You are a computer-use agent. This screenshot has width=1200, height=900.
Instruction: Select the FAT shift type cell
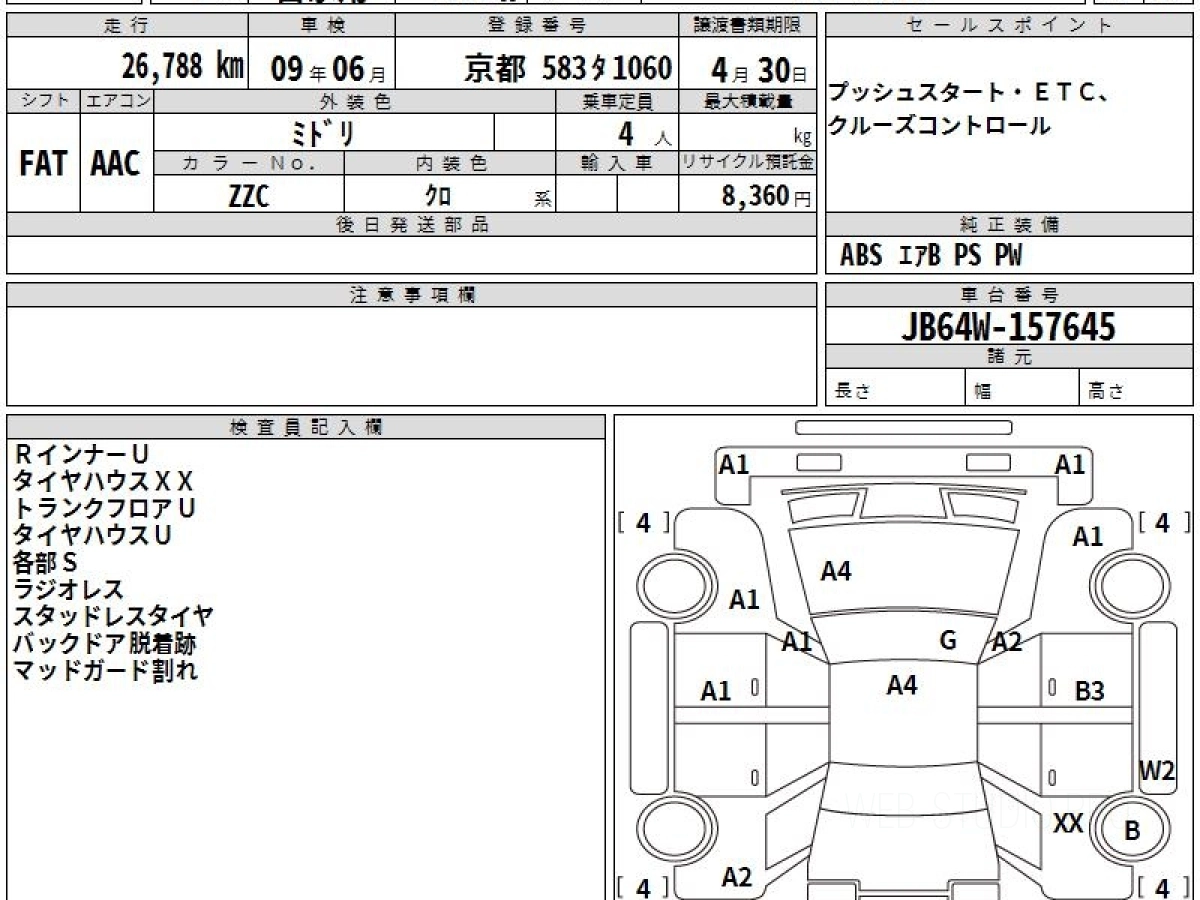coord(43,164)
